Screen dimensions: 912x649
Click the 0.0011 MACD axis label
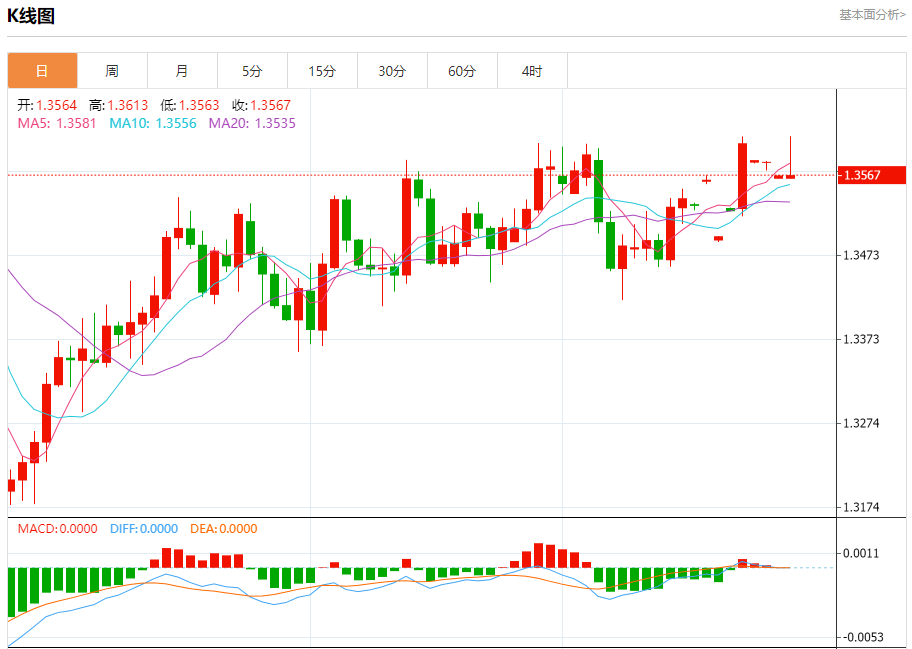coord(861,553)
